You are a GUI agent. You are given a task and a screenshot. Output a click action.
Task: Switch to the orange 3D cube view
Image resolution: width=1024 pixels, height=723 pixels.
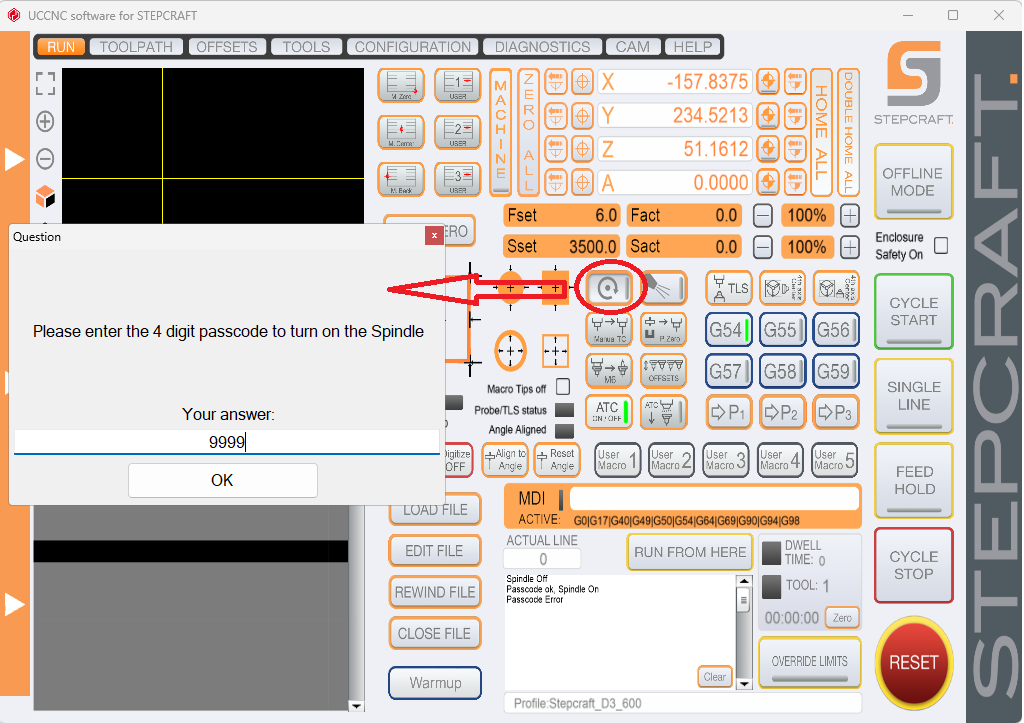[45, 196]
